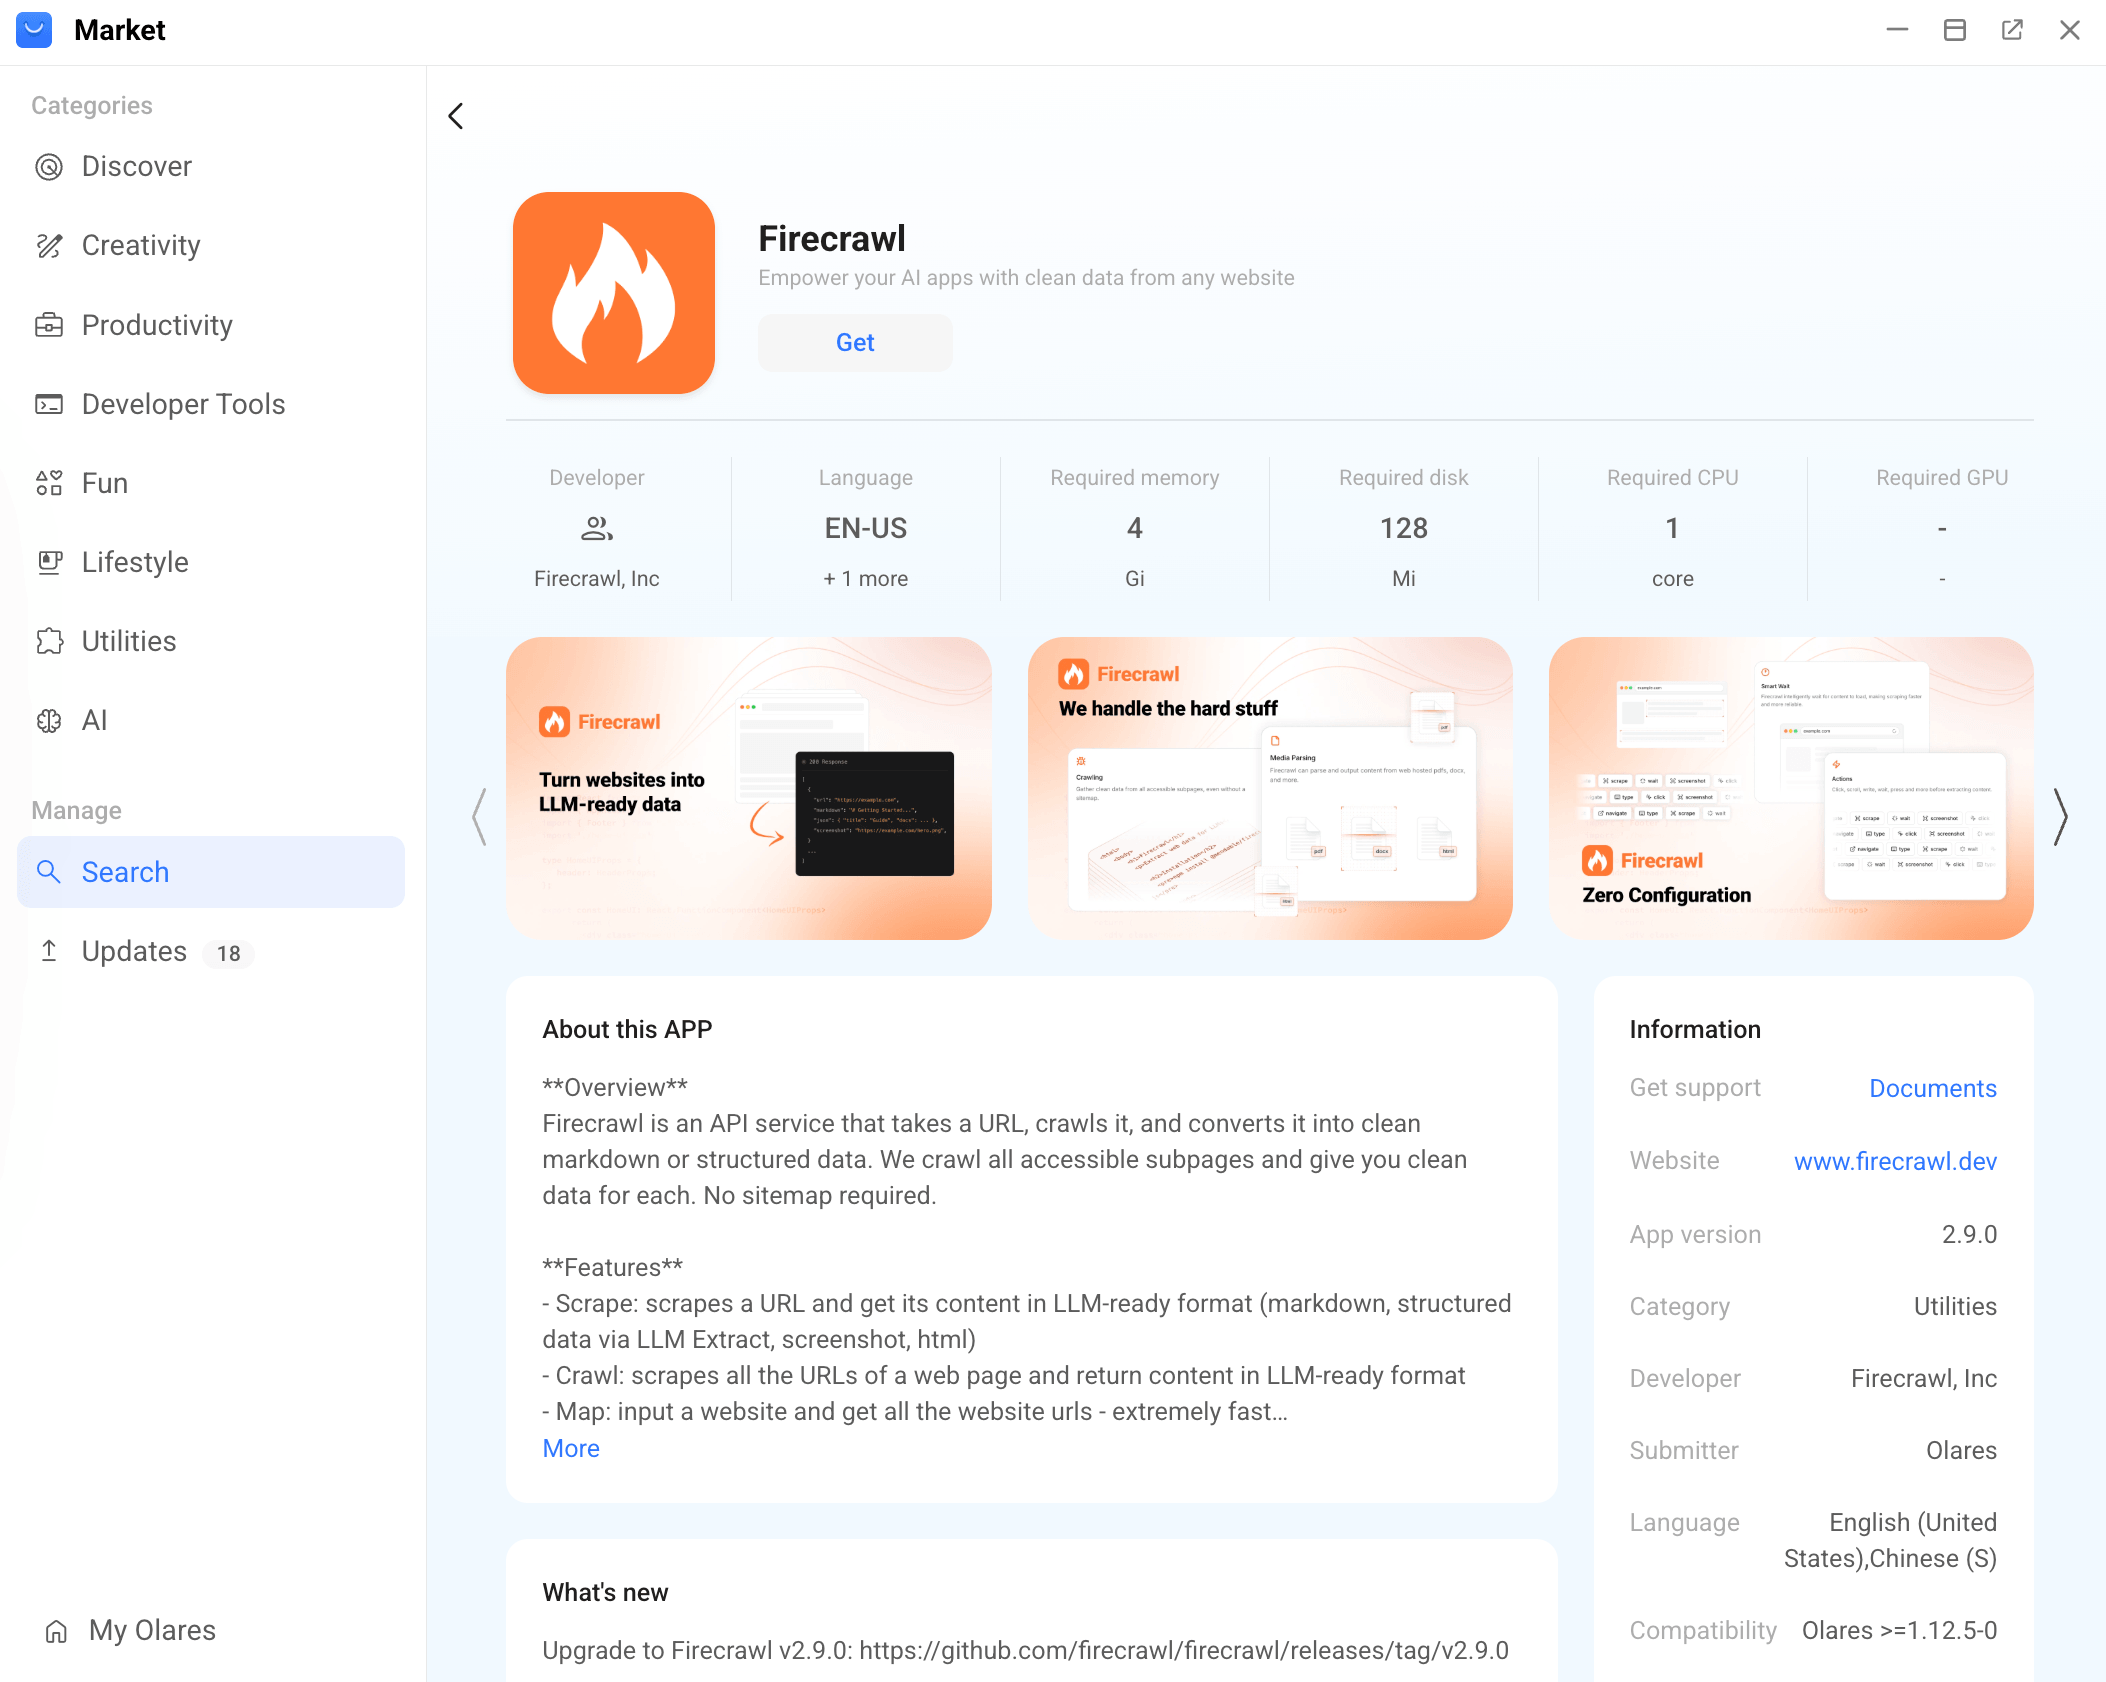
Task: Click the '+ 1 more' language text
Action: point(866,579)
